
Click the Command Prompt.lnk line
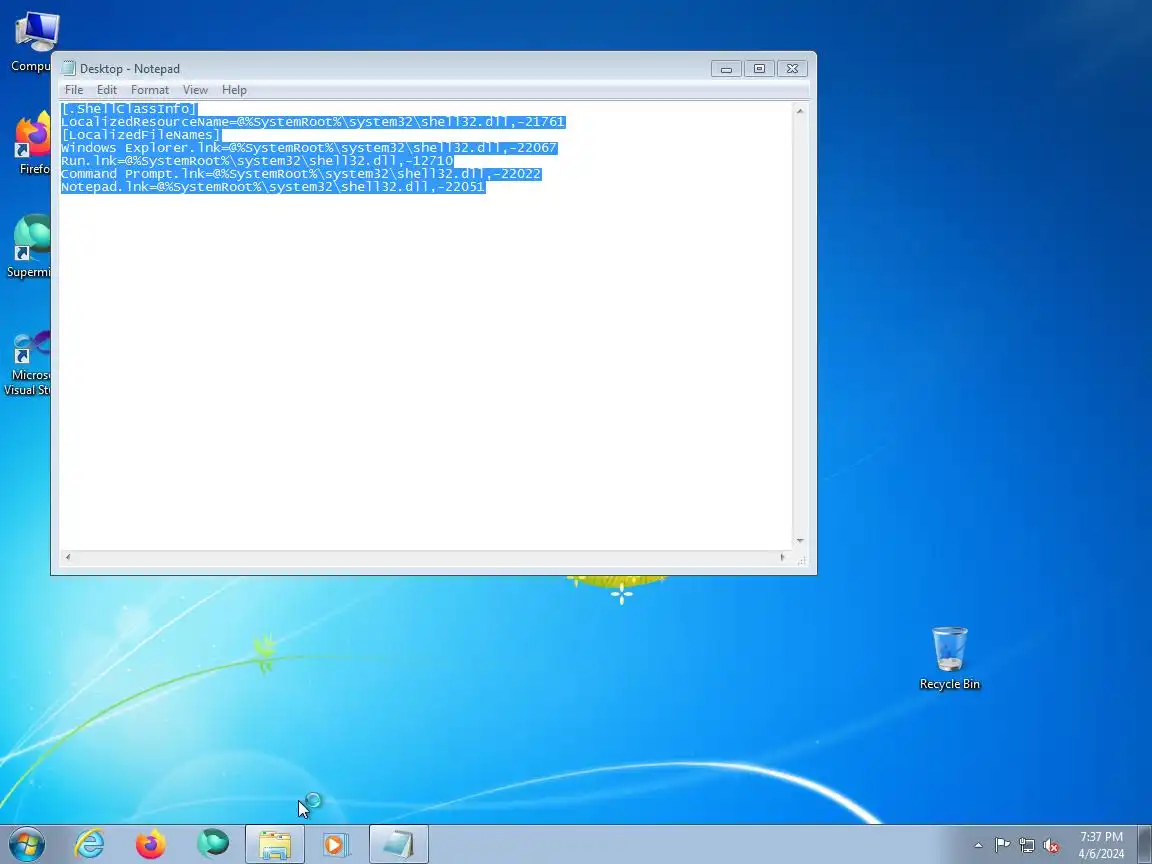301,174
